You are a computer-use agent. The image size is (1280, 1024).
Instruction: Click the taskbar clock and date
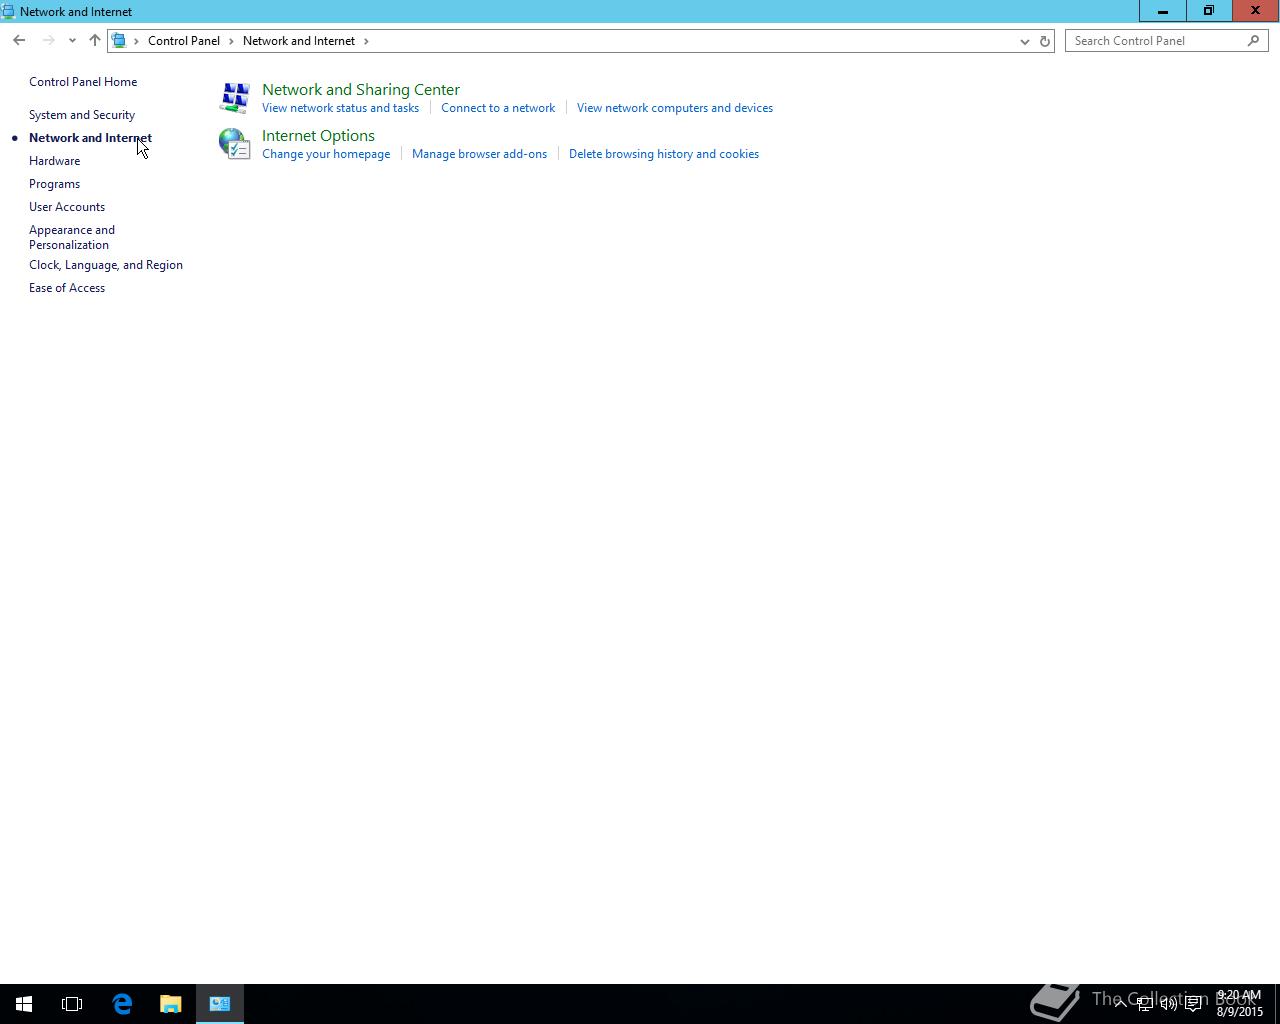(1239, 1004)
